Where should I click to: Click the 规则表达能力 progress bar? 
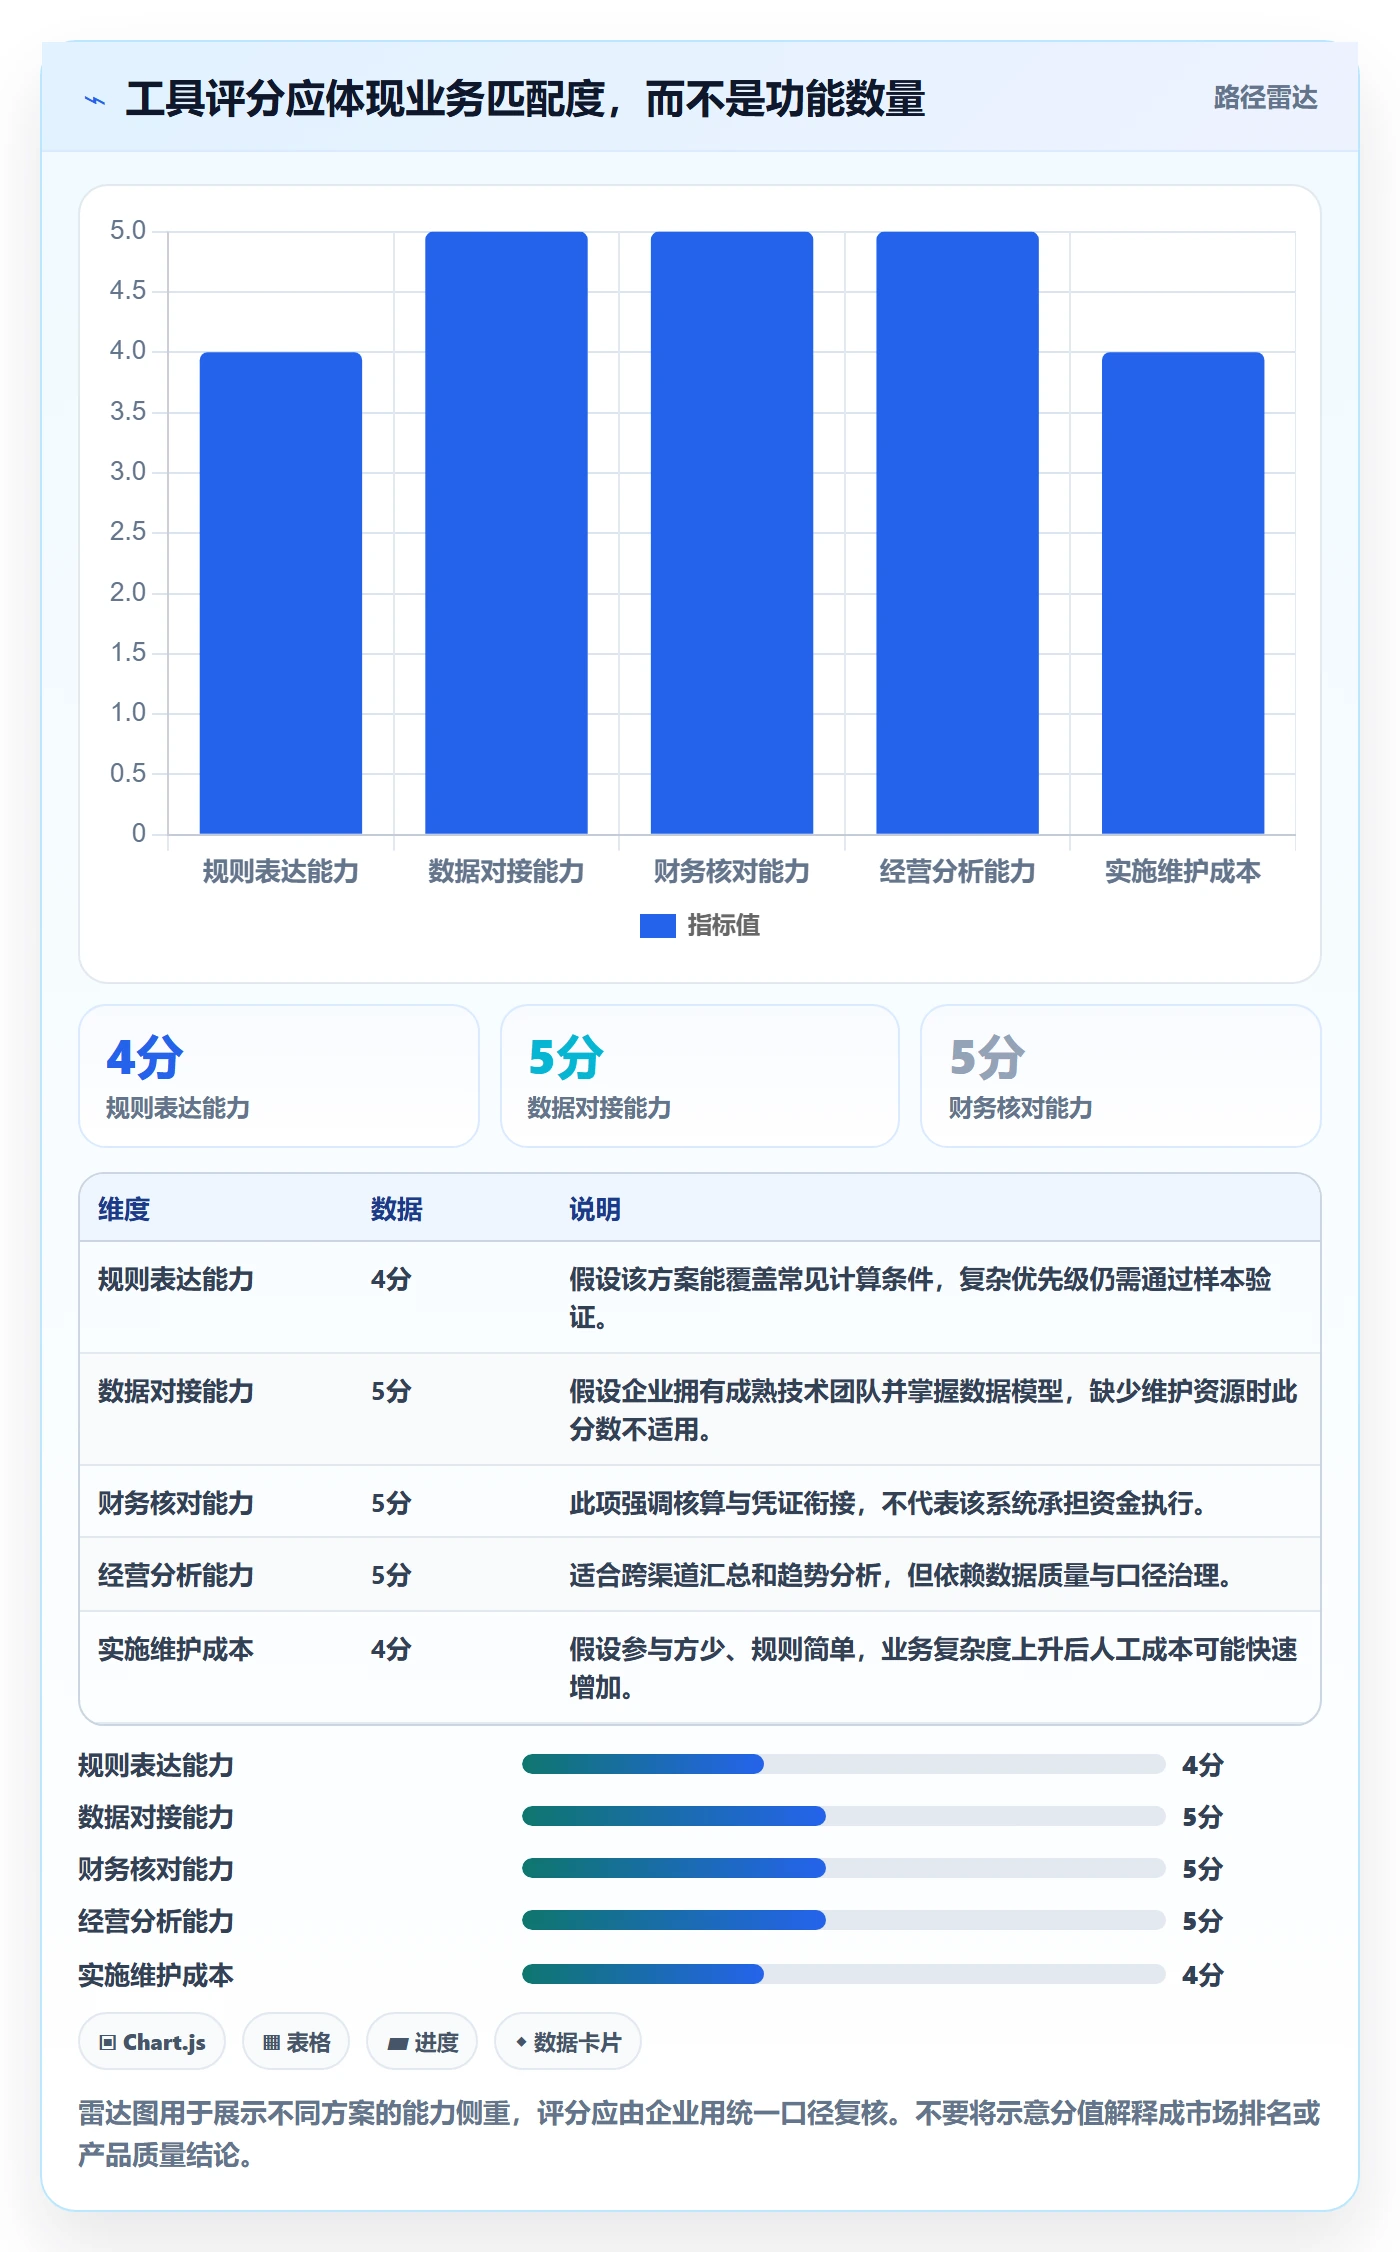tap(843, 1764)
